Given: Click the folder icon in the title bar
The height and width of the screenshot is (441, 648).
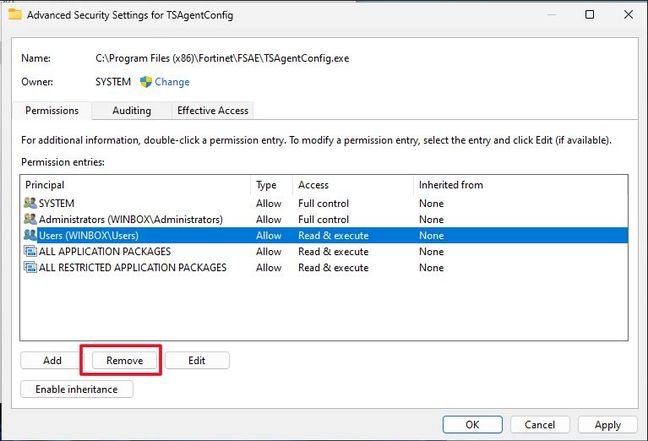Looking at the screenshot, I should click(13, 15).
